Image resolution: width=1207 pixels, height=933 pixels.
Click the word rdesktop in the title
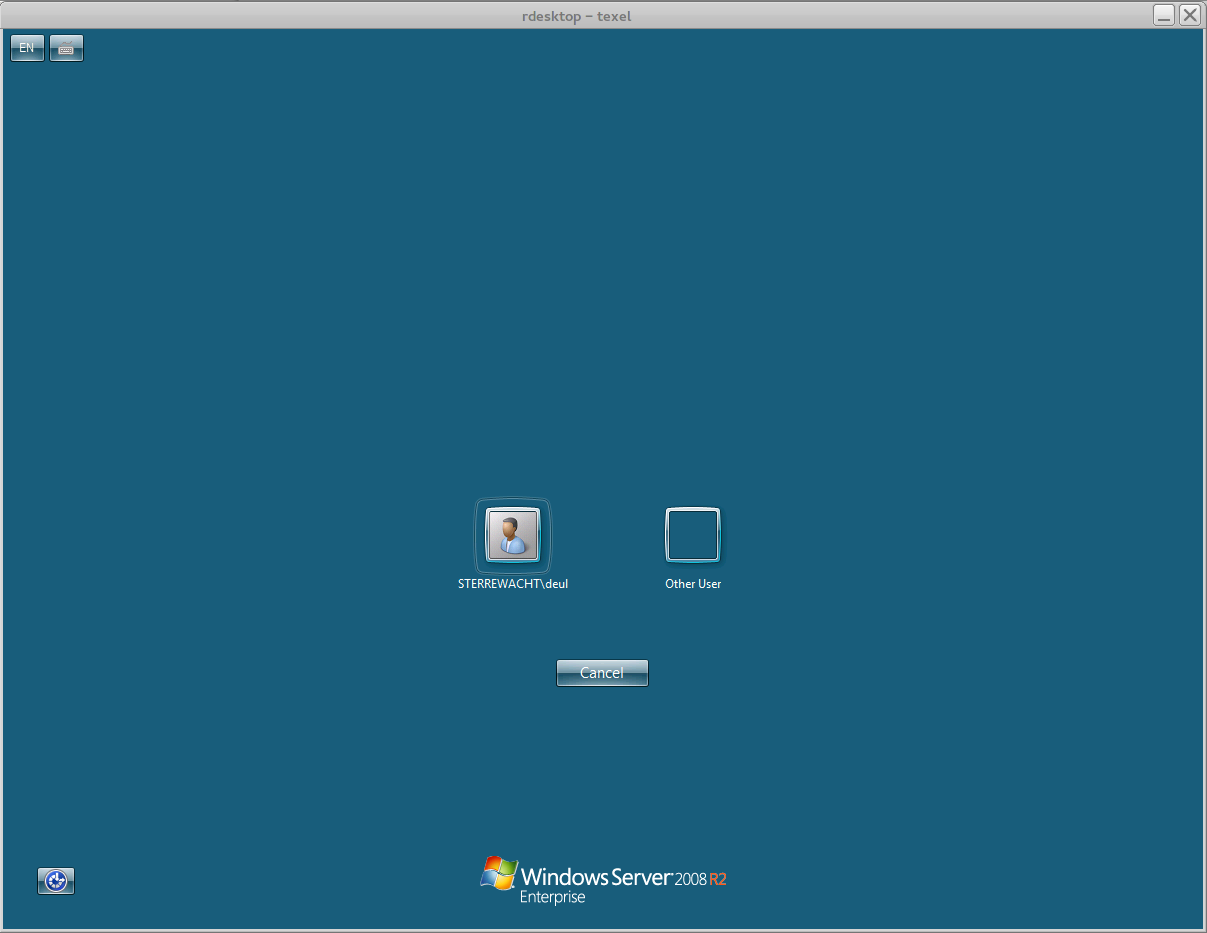[551, 16]
